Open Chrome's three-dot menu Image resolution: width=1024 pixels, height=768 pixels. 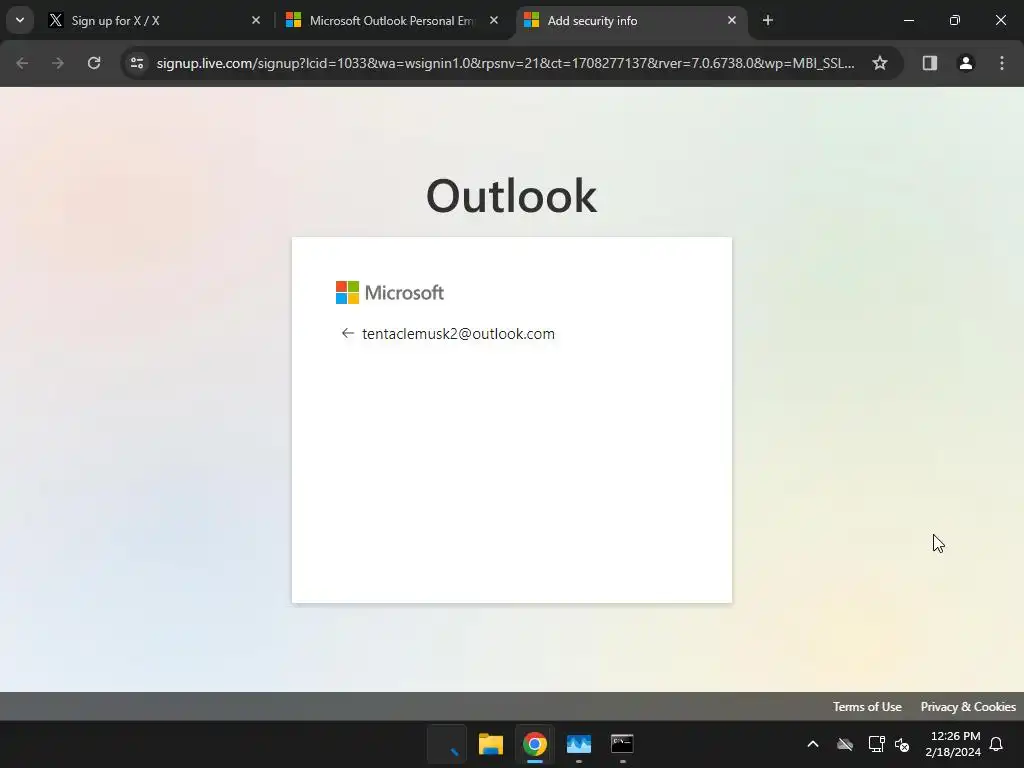pyautogui.click(x=1002, y=63)
